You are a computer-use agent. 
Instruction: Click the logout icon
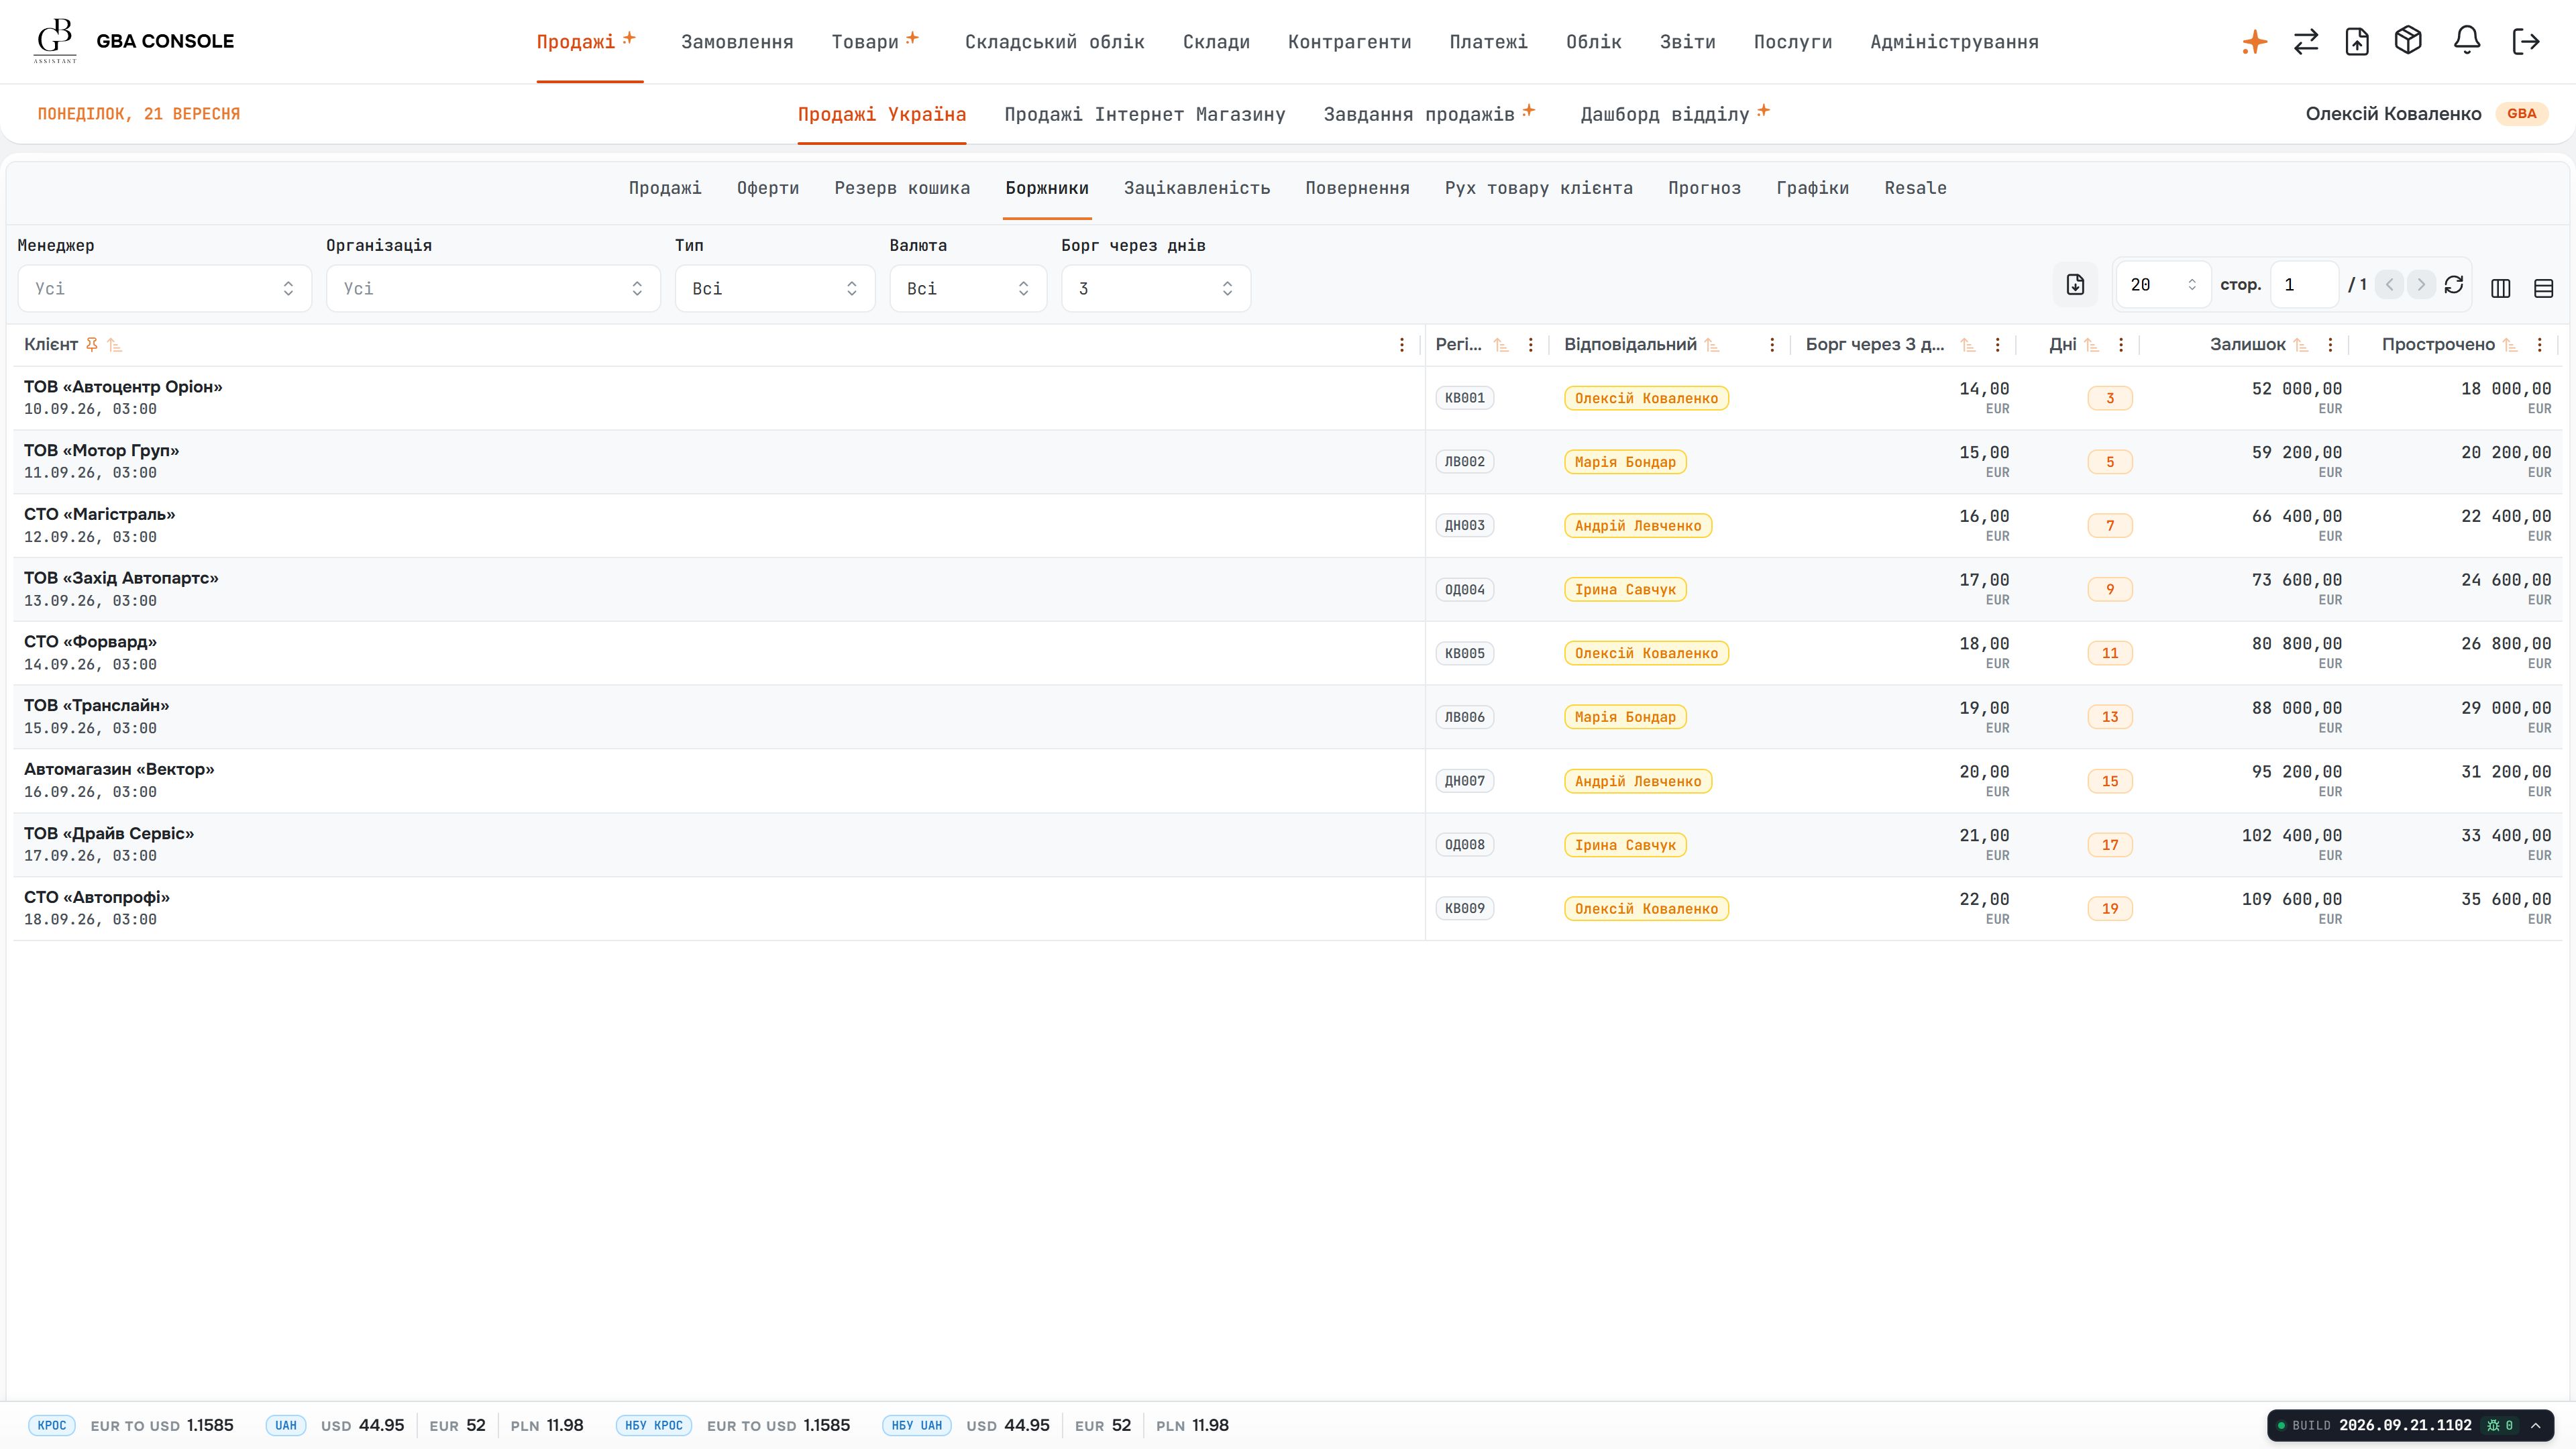[x=2526, y=42]
